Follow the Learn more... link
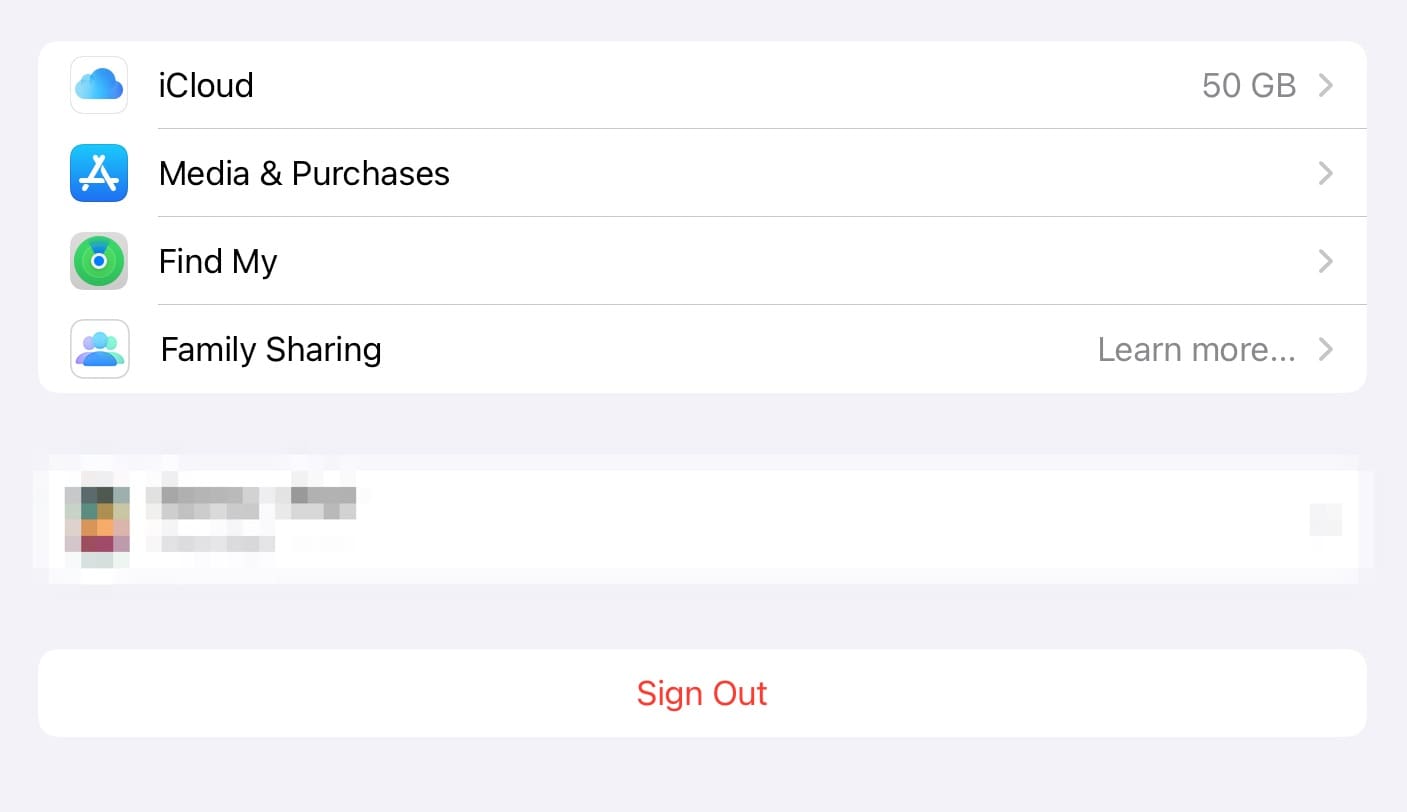The image size is (1407, 812). [1197, 350]
